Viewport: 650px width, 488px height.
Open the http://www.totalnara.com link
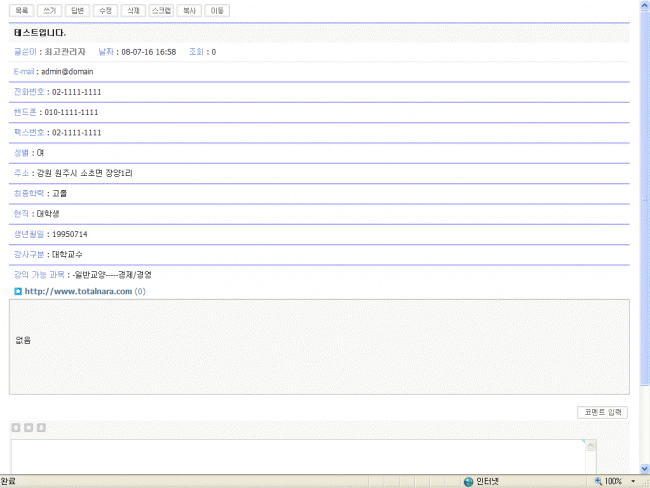click(78, 291)
